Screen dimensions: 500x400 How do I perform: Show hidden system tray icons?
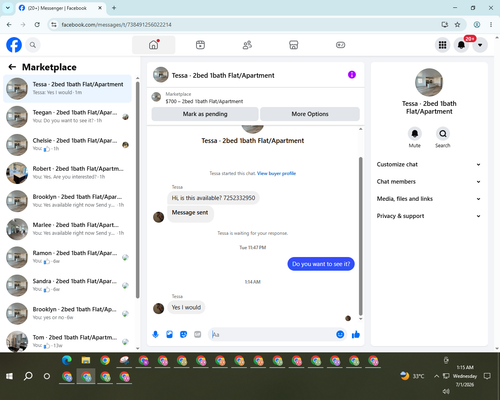click(x=436, y=376)
